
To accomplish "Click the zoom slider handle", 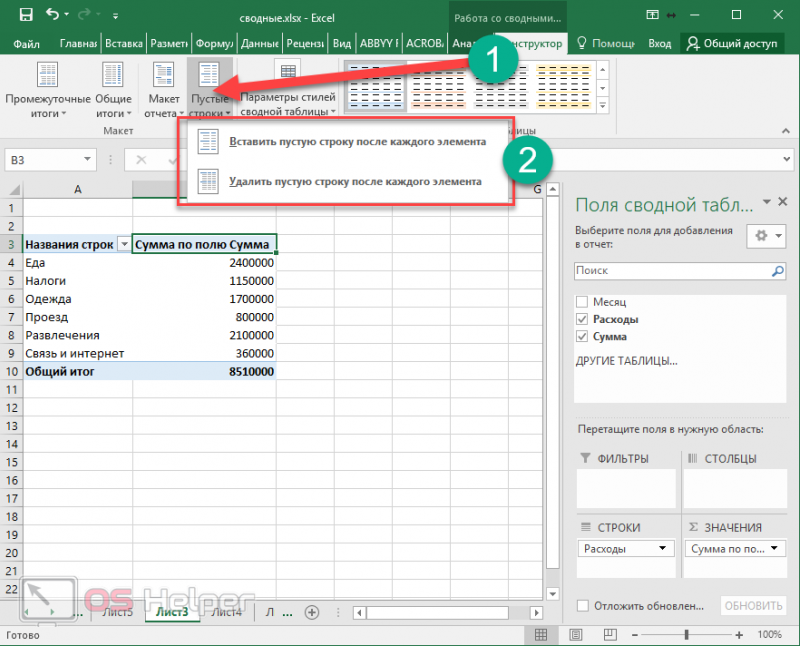I will [x=687, y=635].
